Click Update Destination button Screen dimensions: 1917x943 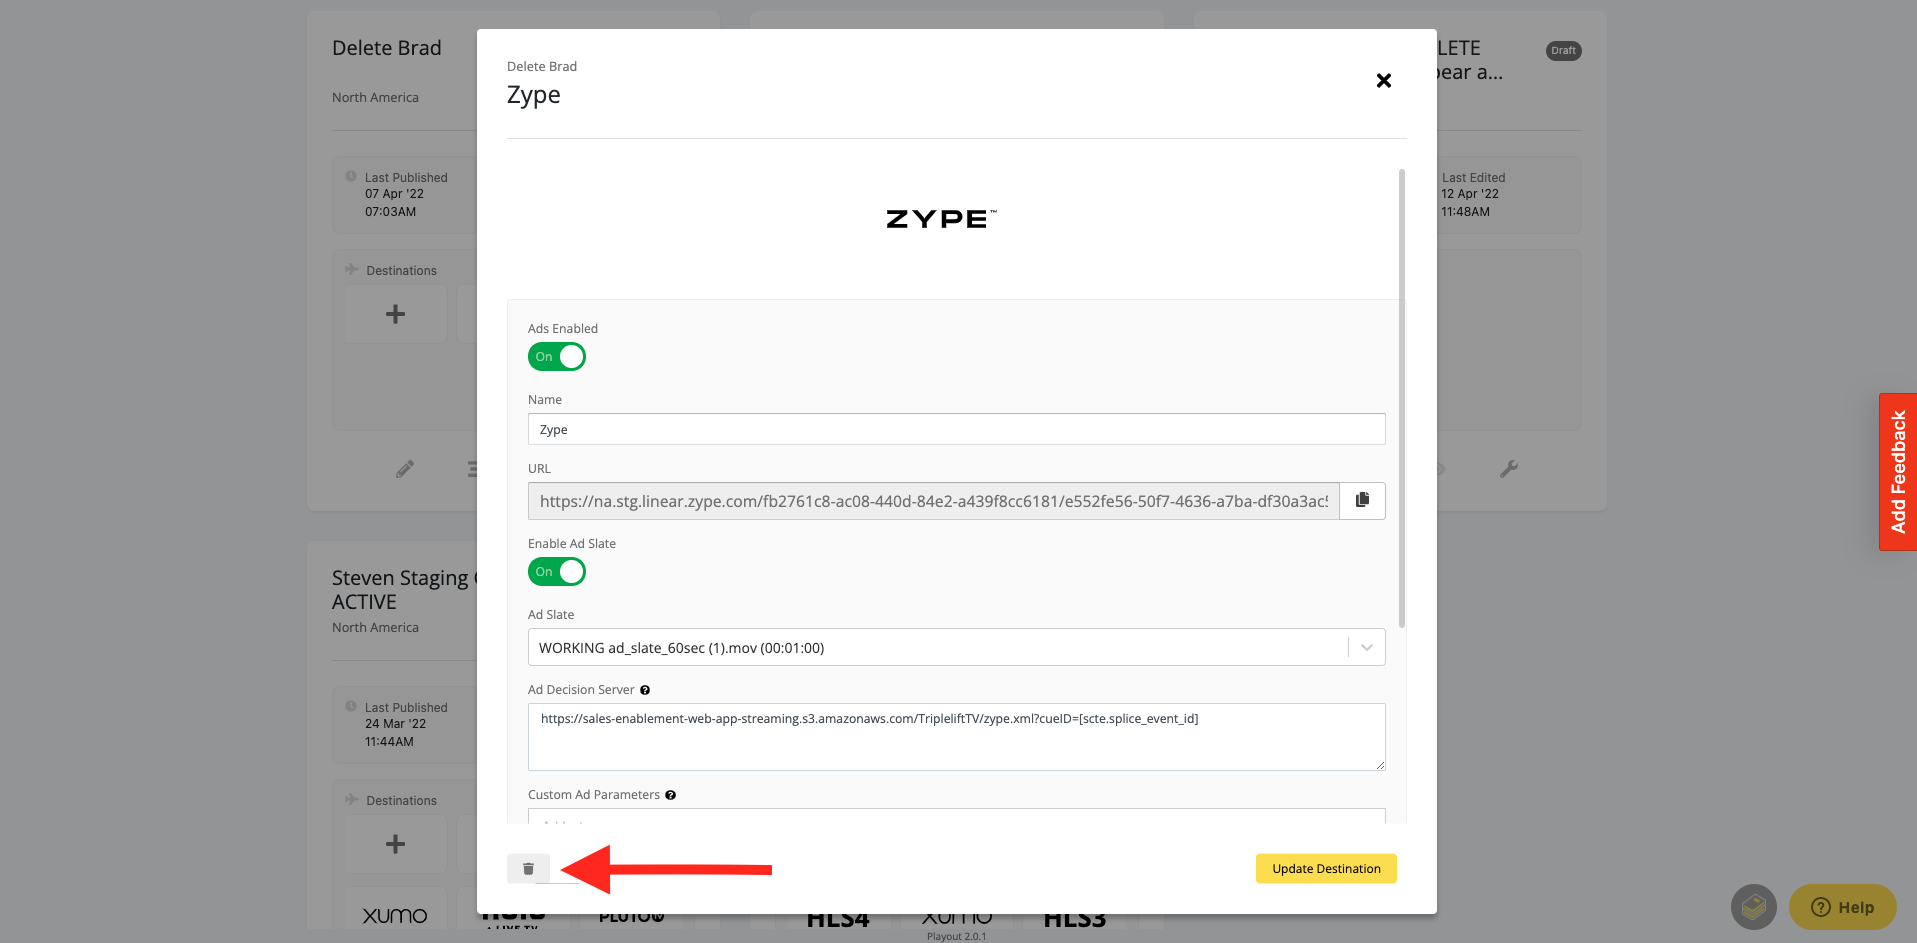coord(1326,869)
